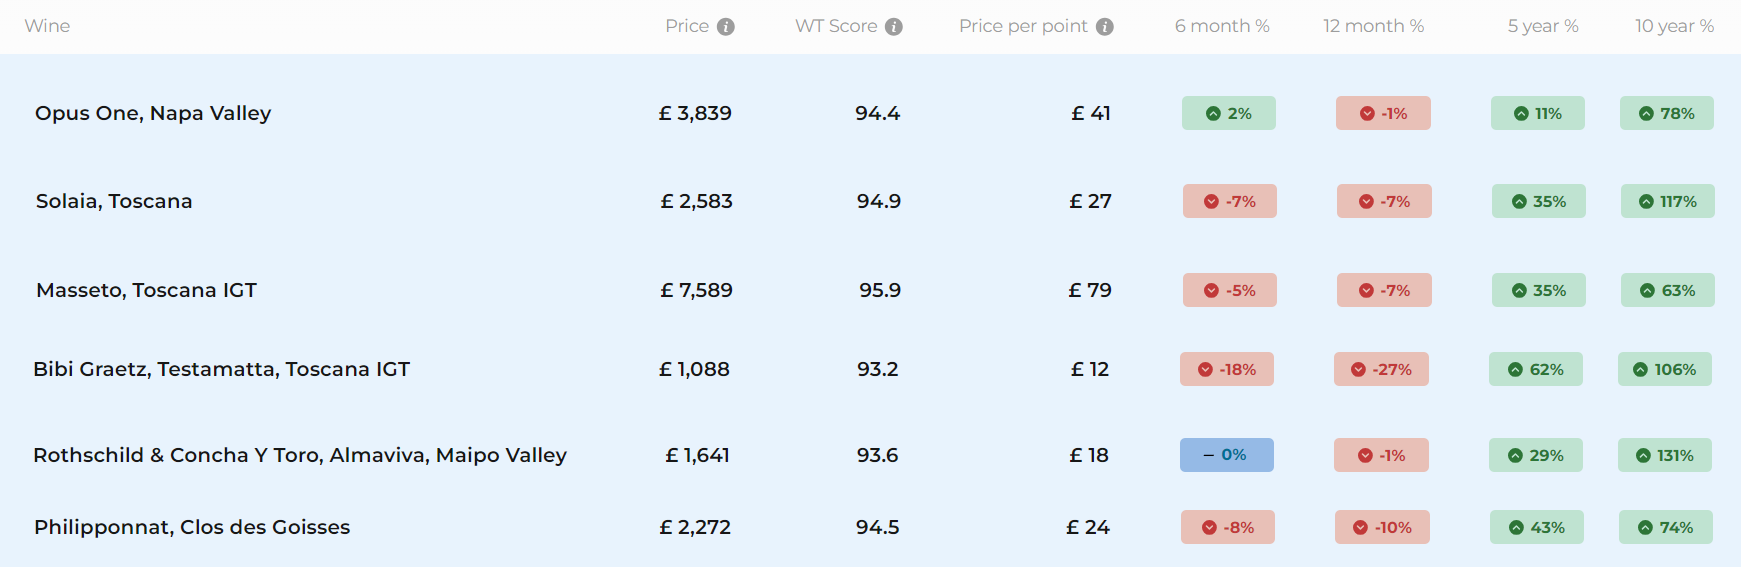Sort by the 5 year % header
This screenshot has height=567, width=1741.
coord(1542,26)
